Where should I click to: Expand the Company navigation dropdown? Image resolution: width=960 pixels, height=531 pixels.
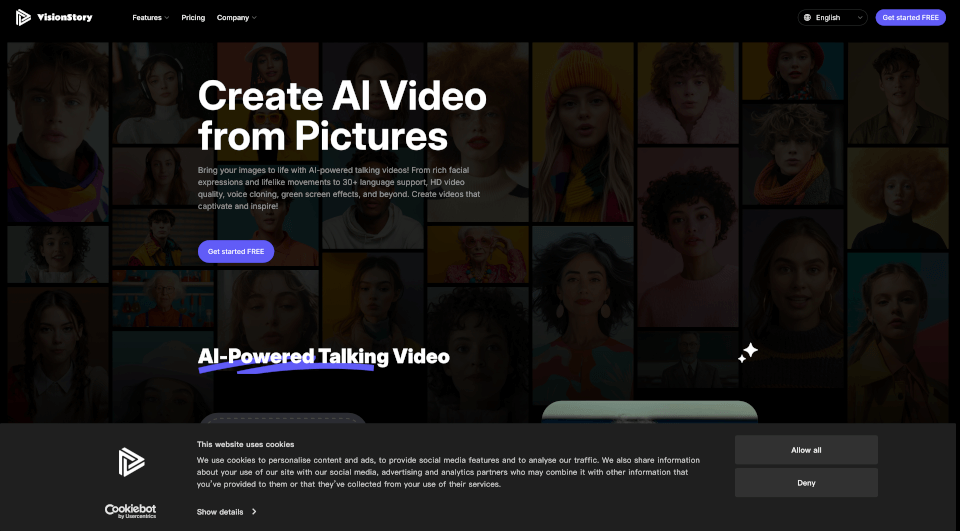pyautogui.click(x=236, y=17)
